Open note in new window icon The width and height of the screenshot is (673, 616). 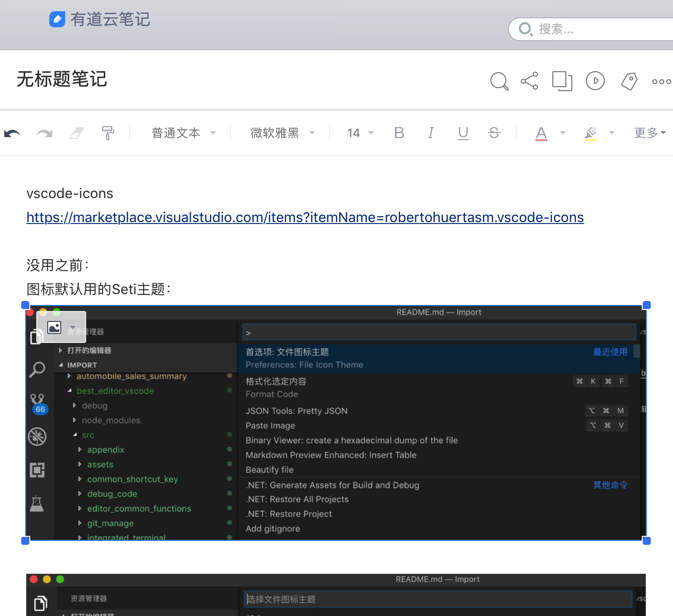562,81
